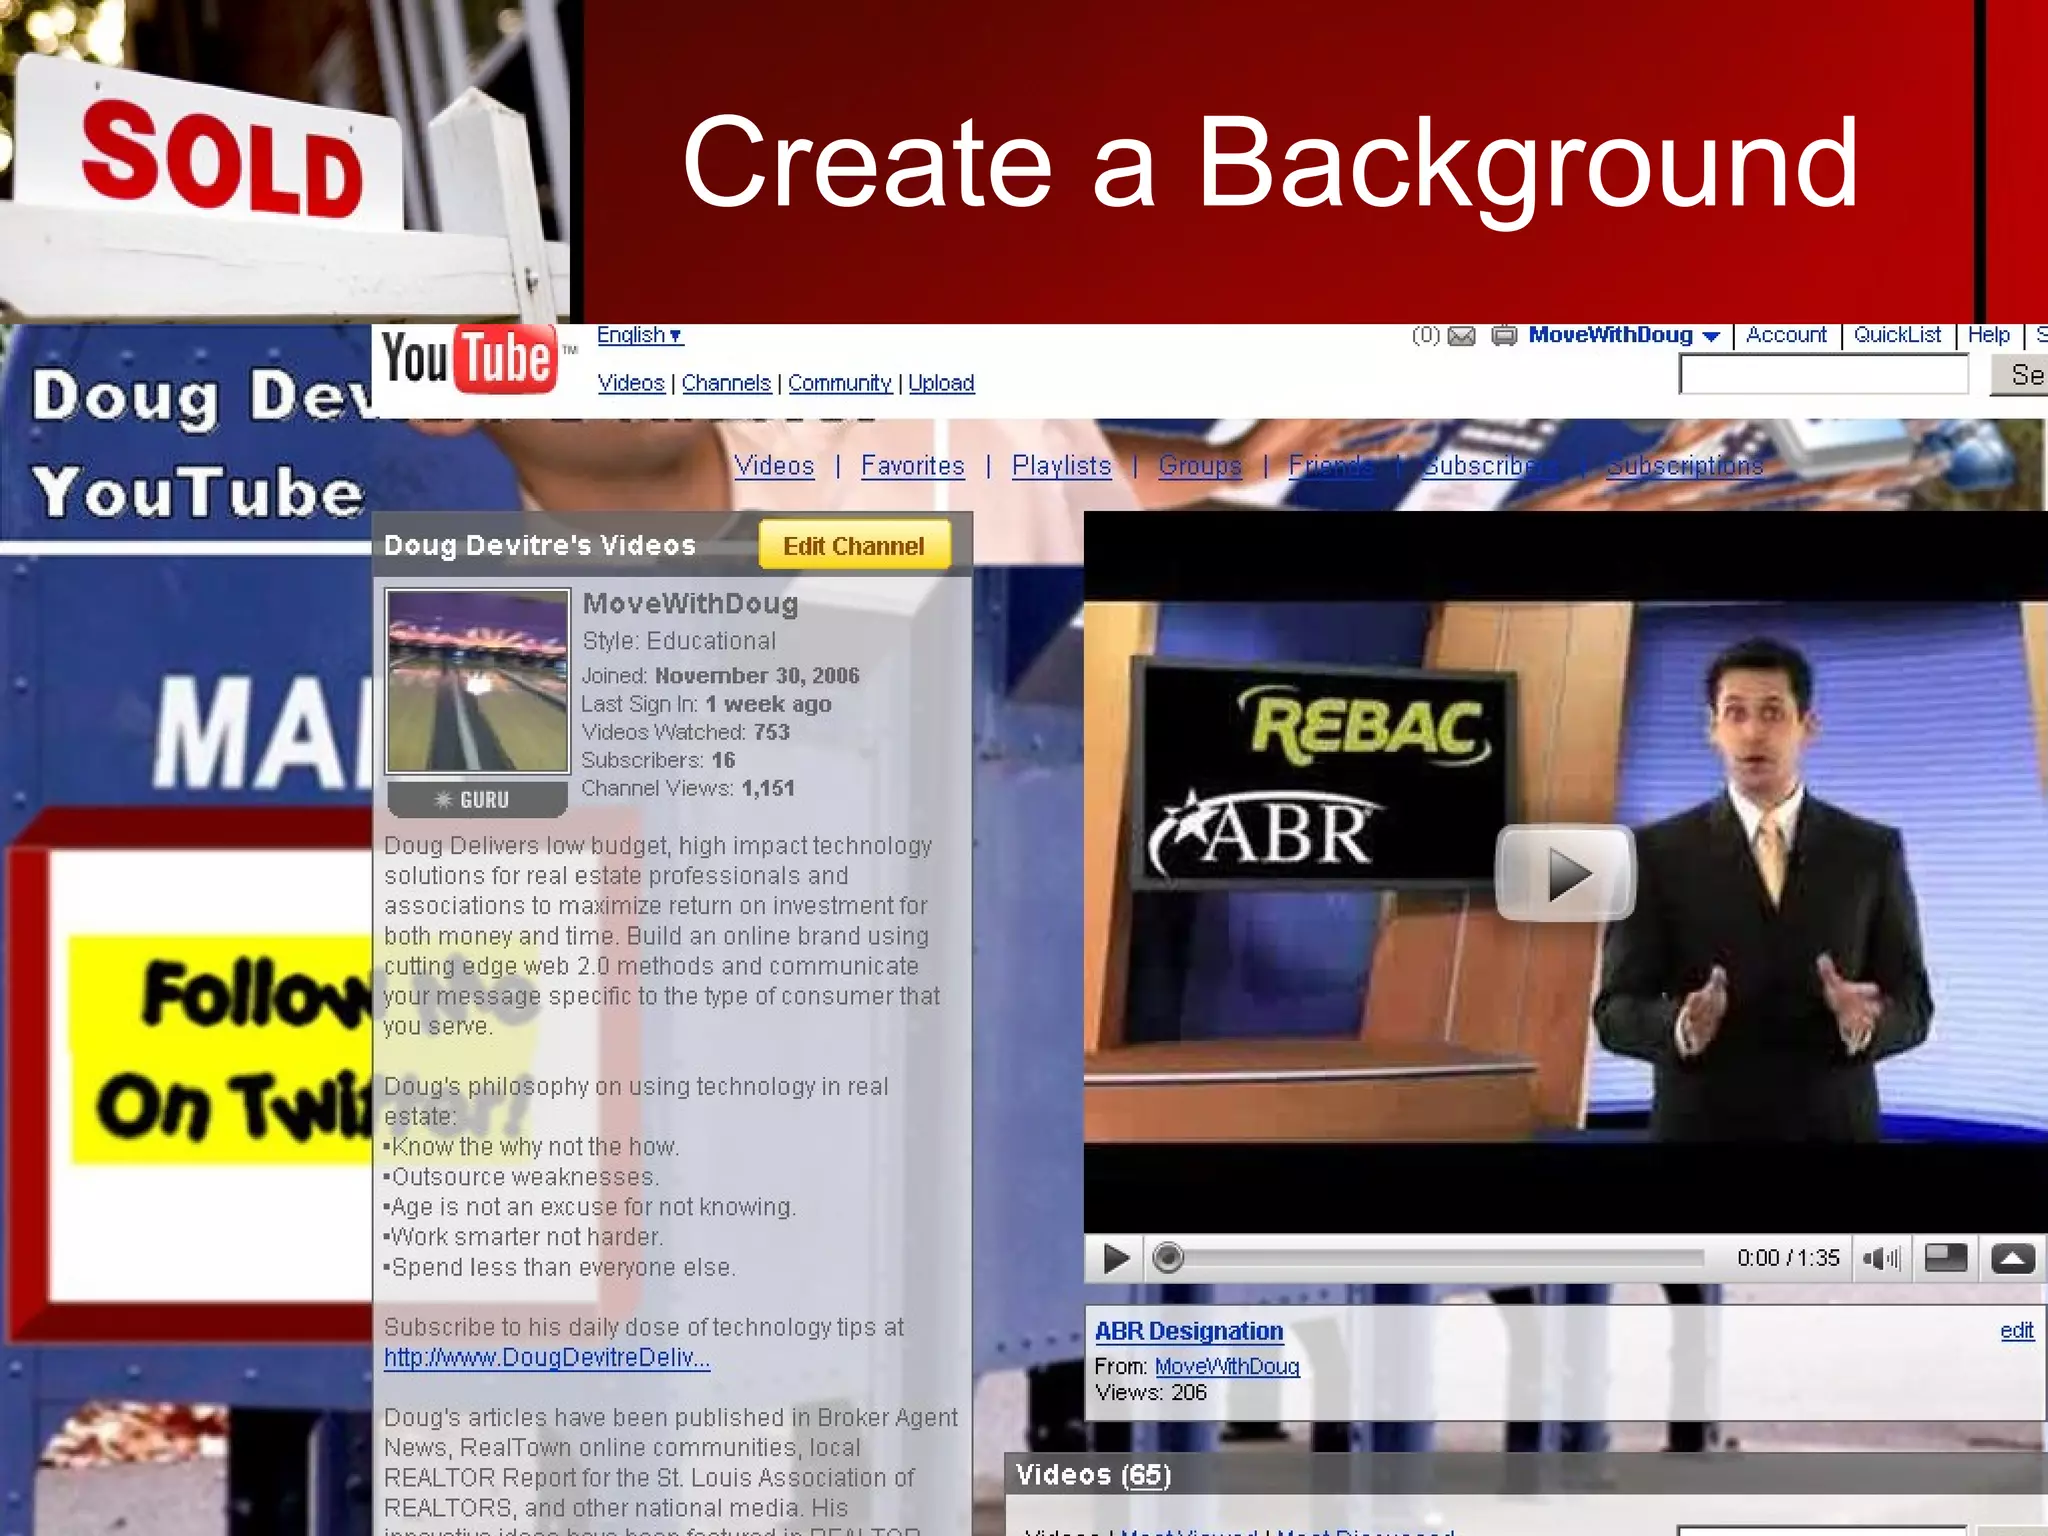Open the top Videos link
The image size is (2048, 1536).
(631, 383)
